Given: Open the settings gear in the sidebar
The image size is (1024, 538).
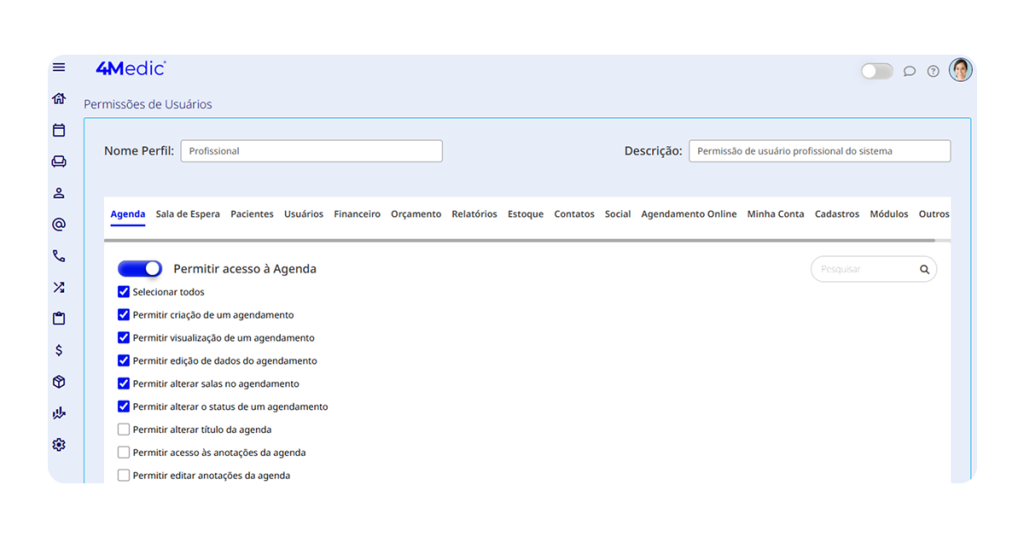Looking at the screenshot, I should [59, 445].
